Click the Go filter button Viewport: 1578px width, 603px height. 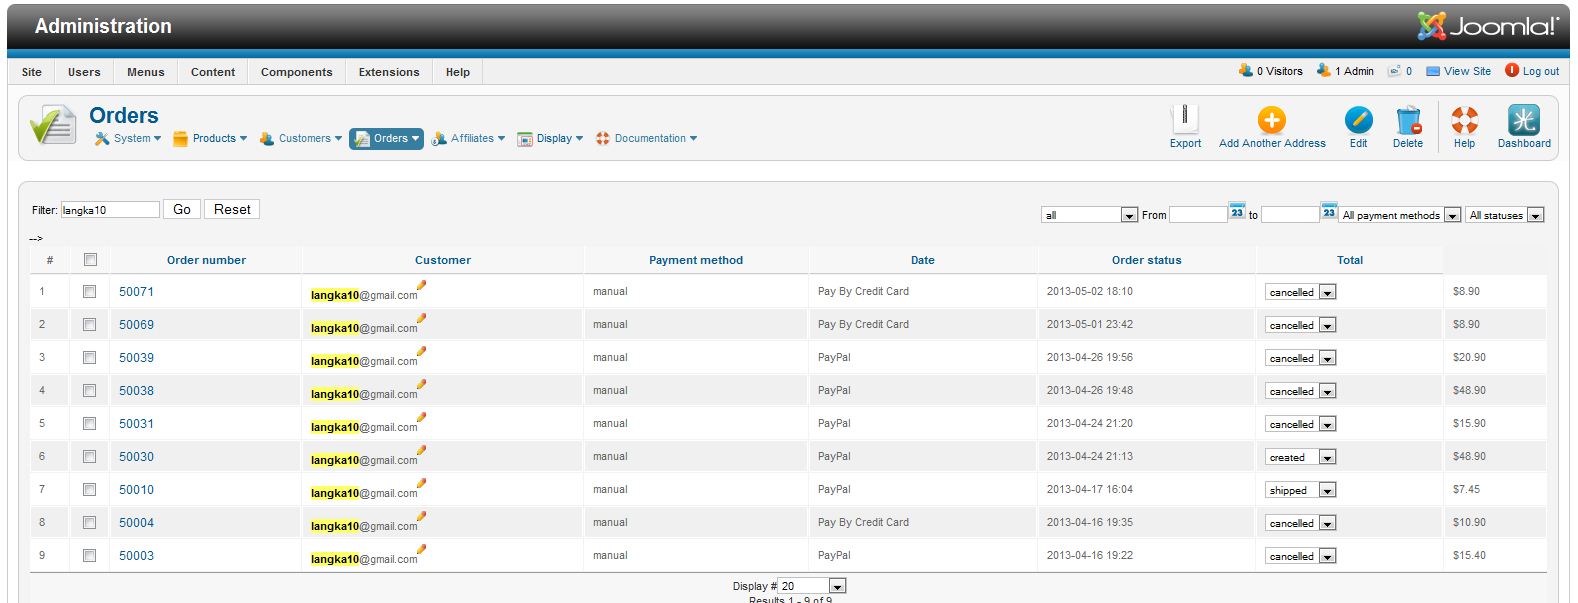[x=182, y=209]
